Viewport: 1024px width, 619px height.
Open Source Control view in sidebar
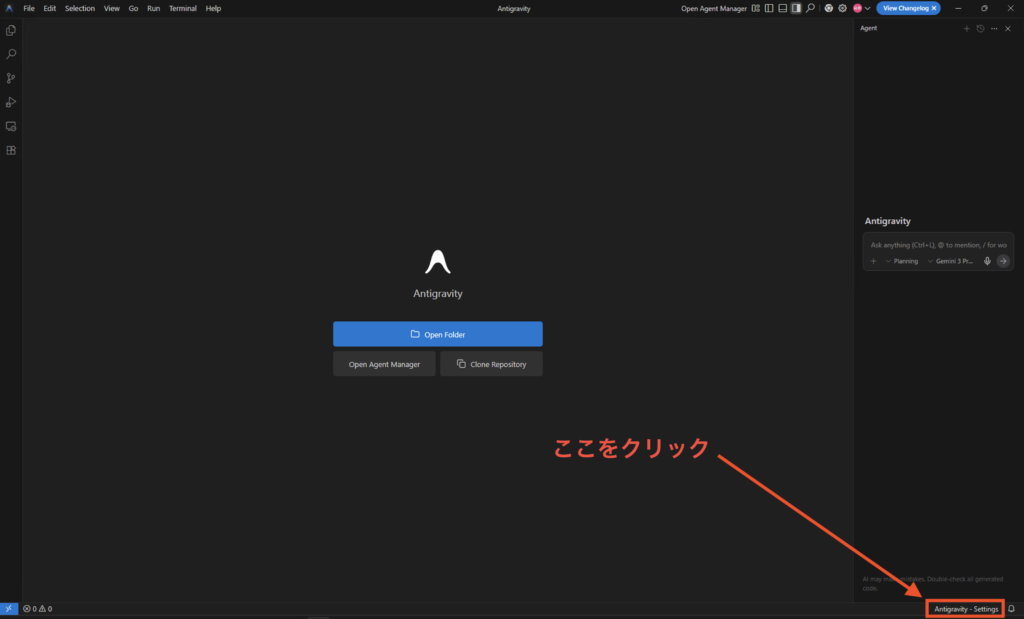tap(11, 78)
